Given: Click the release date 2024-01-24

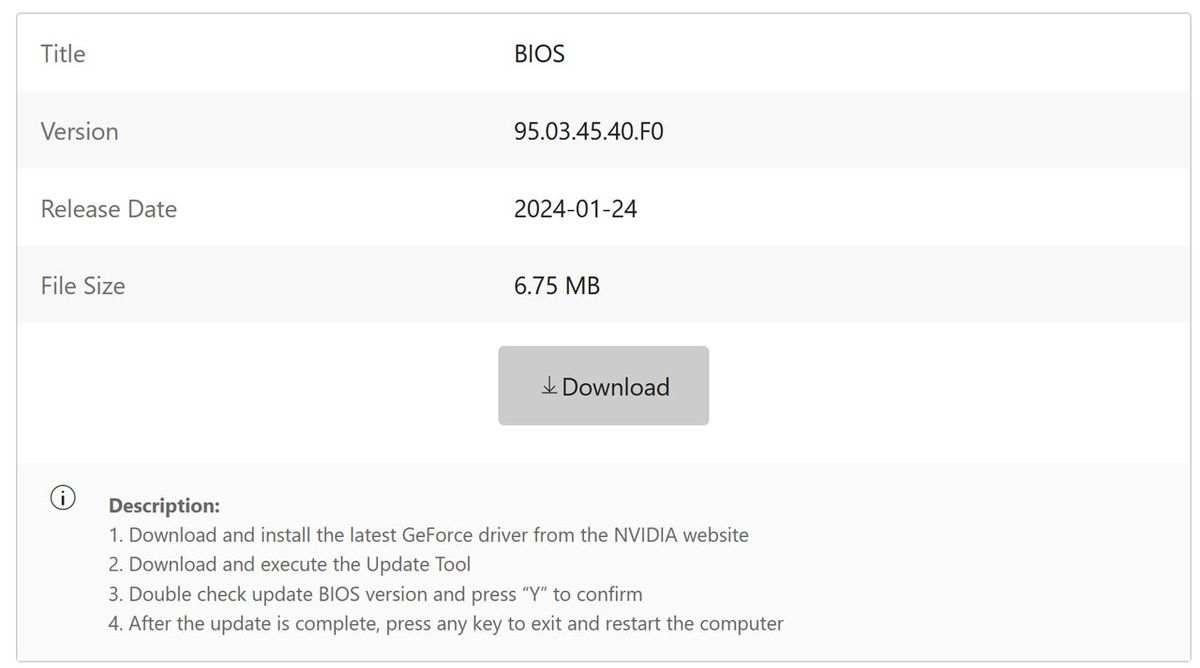Looking at the screenshot, I should pos(575,209).
